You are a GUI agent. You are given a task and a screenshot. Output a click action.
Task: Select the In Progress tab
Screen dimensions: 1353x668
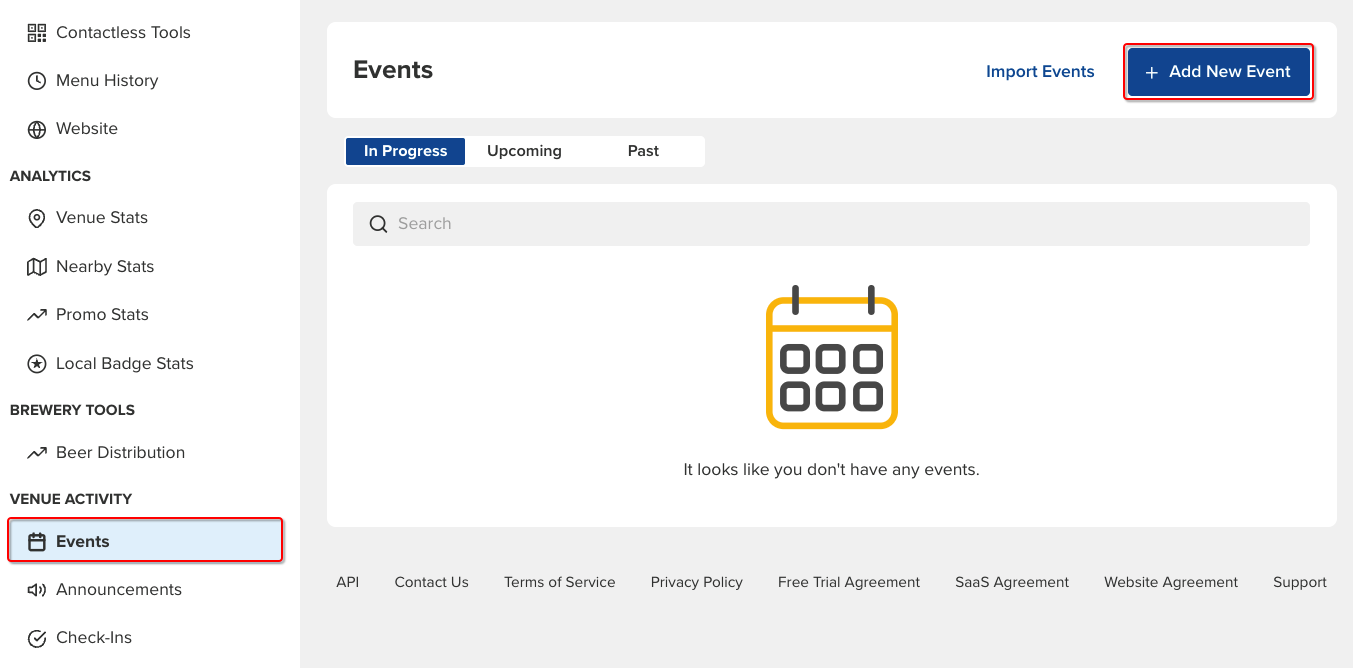405,151
